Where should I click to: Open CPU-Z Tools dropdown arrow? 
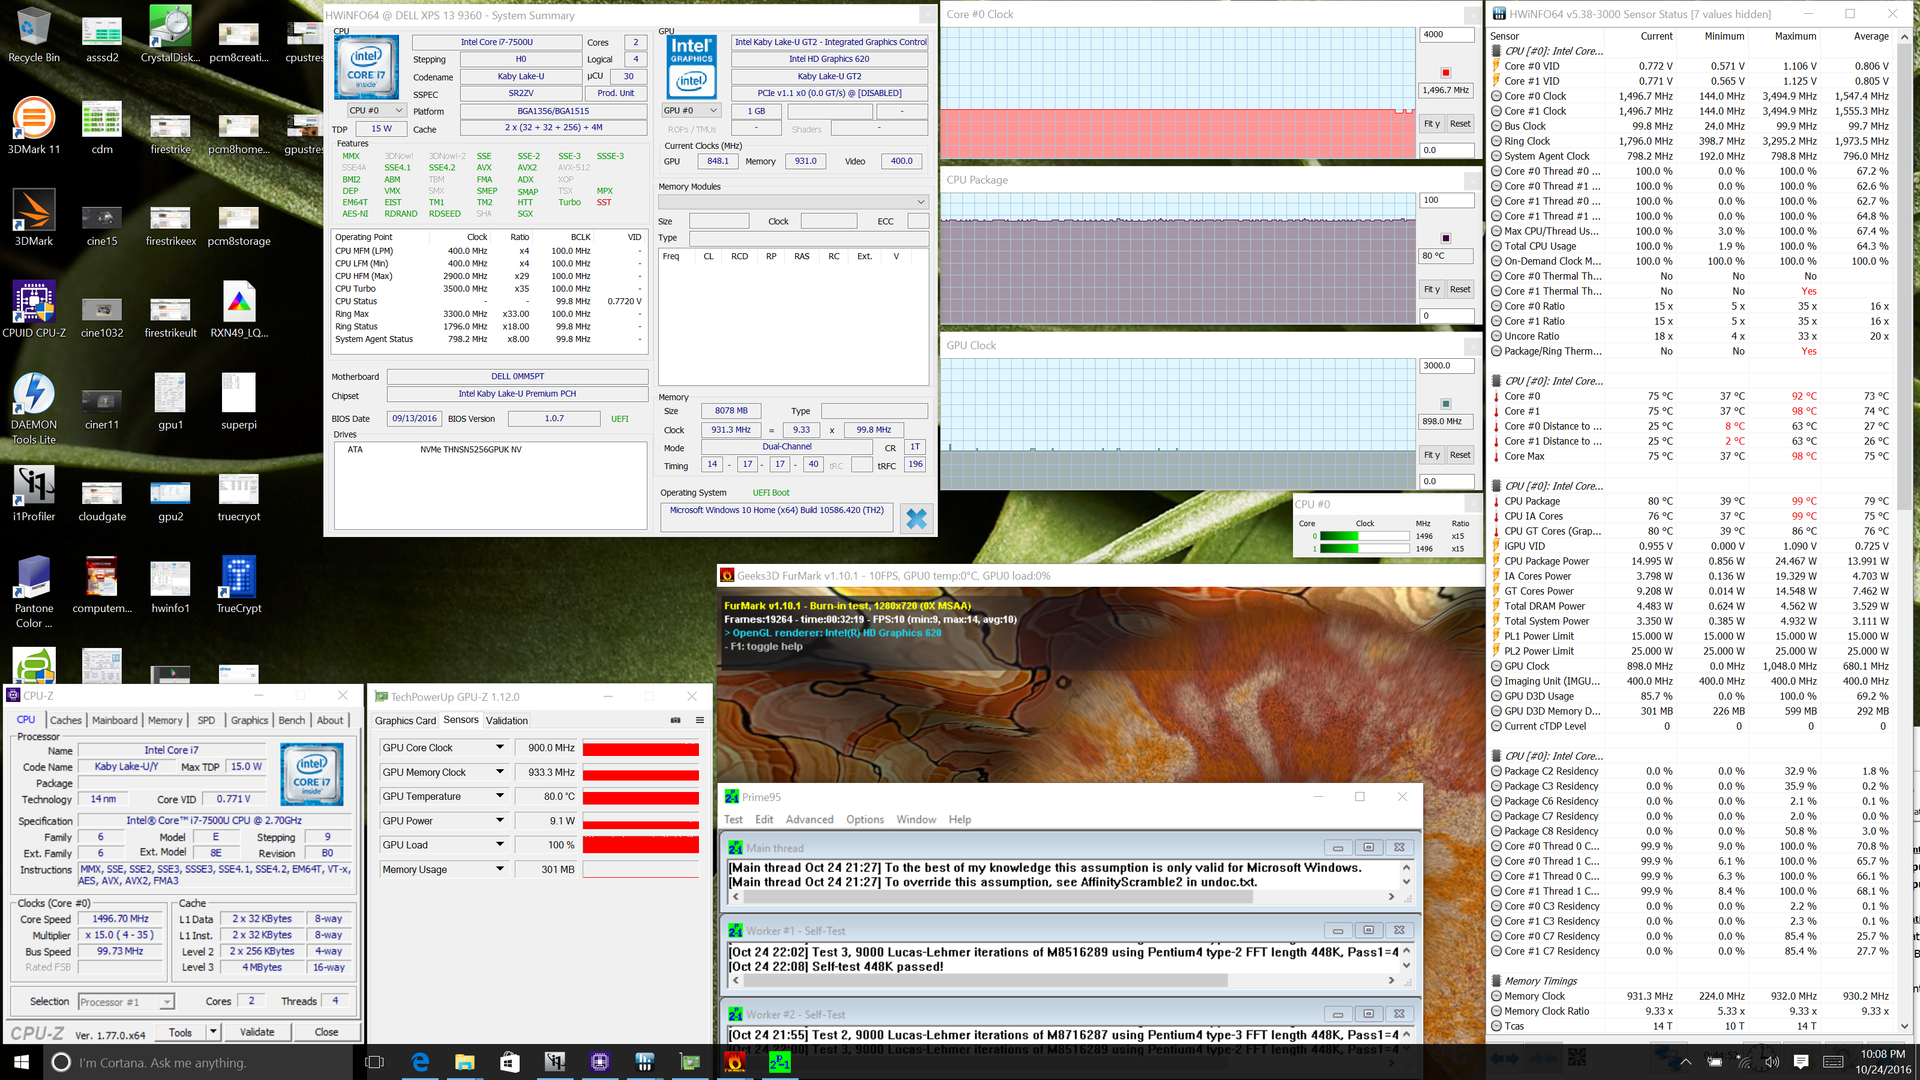[213, 1031]
